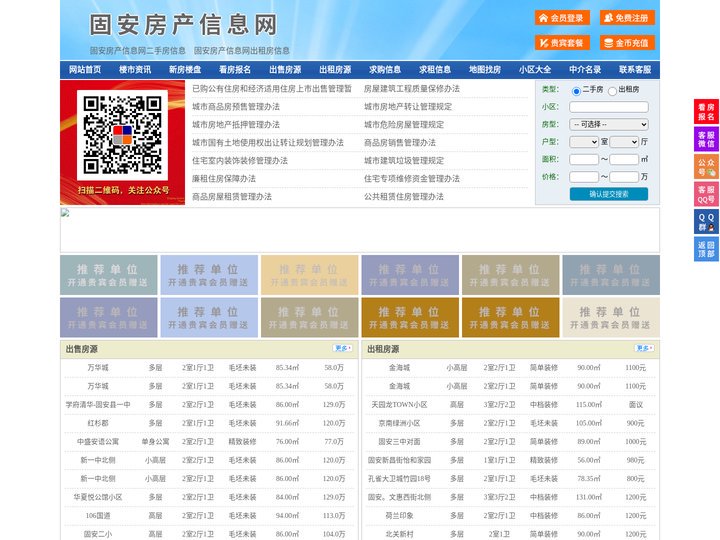Open 北关新村 rental listing
The image size is (720, 540).
(x=399, y=534)
